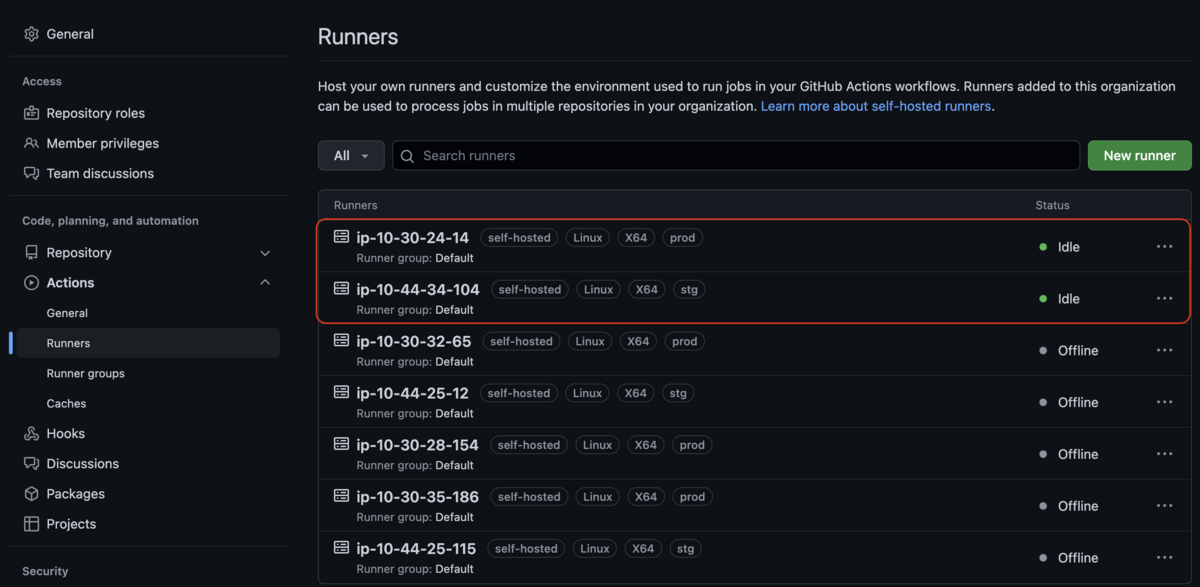Image resolution: width=1200 pixels, height=587 pixels.
Task: Open options menu for ip-10-30-24-14
Action: coord(1164,247)
